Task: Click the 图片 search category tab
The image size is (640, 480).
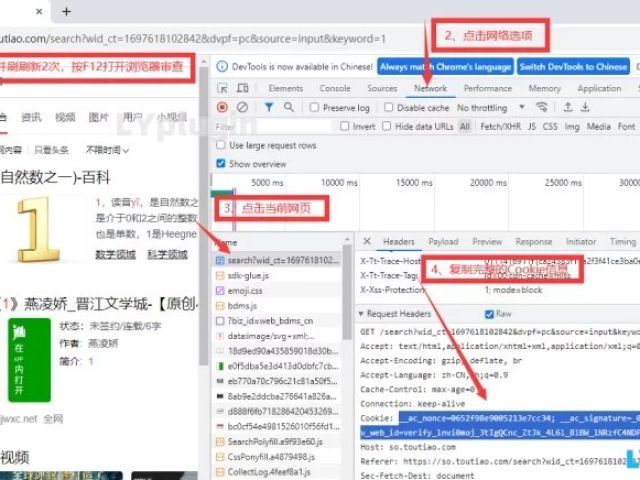Action: coord(99,118)
